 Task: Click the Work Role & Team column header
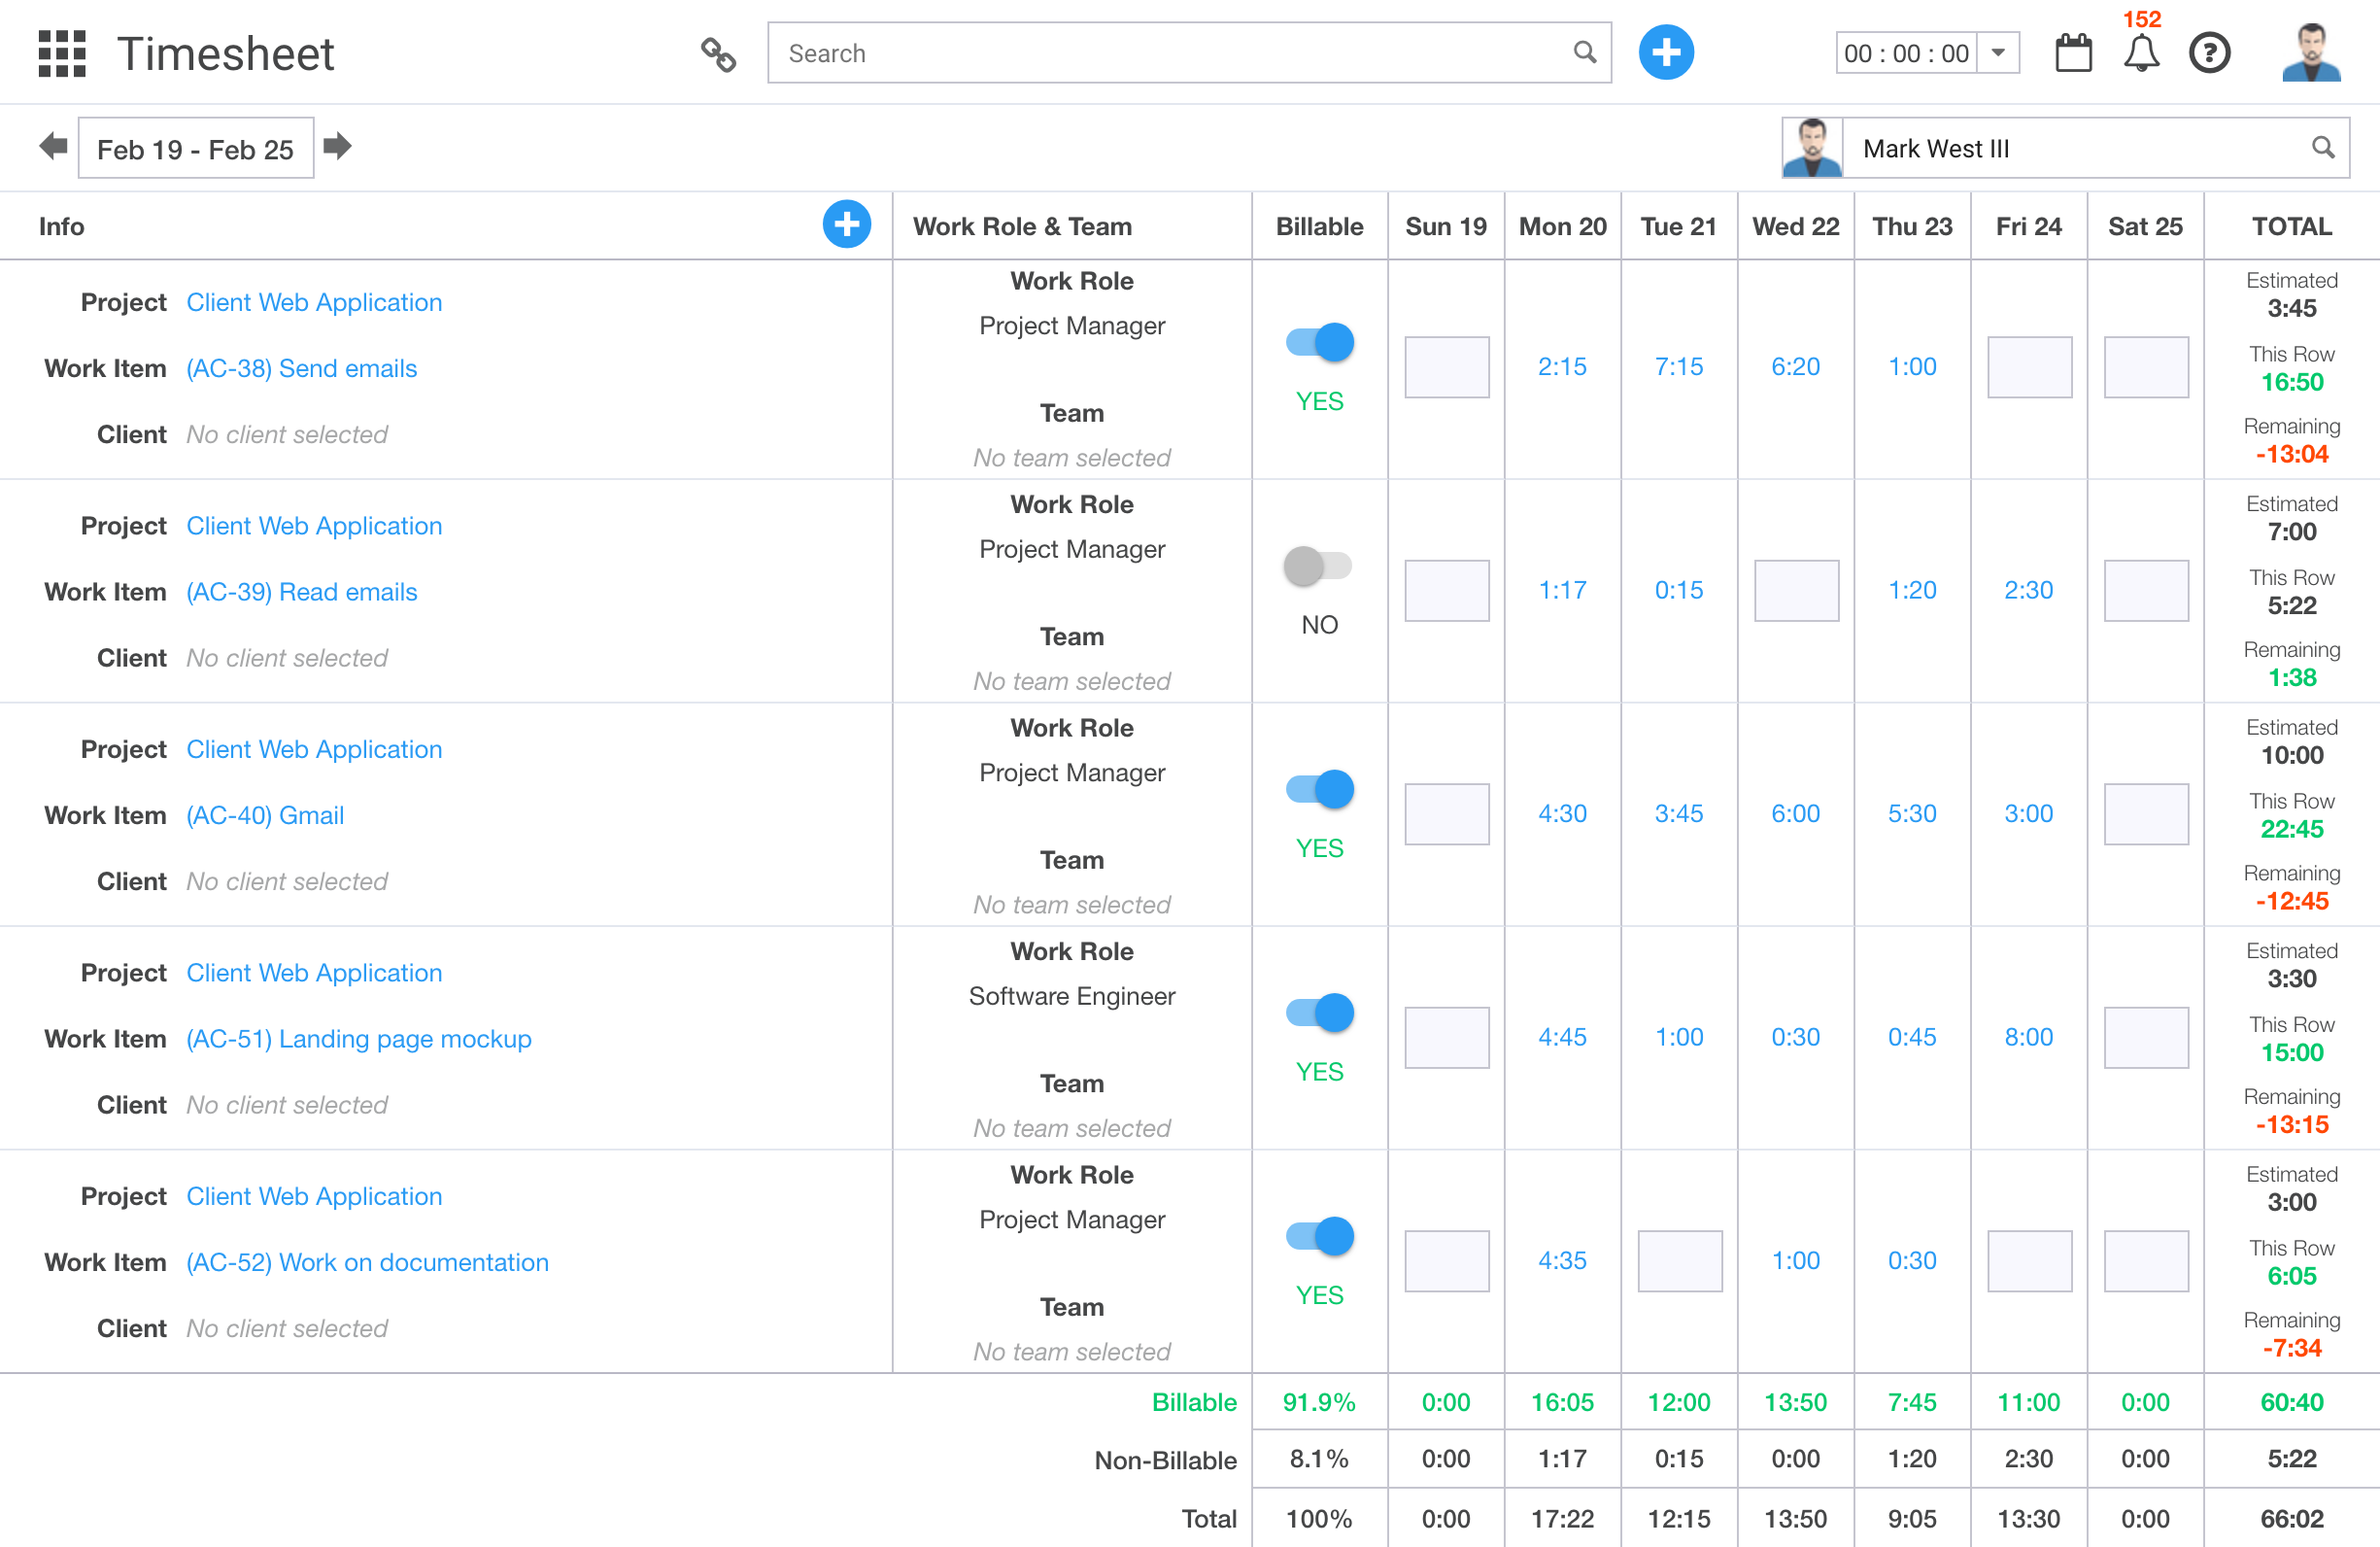pyautogui.click(x=1022, y=227)
